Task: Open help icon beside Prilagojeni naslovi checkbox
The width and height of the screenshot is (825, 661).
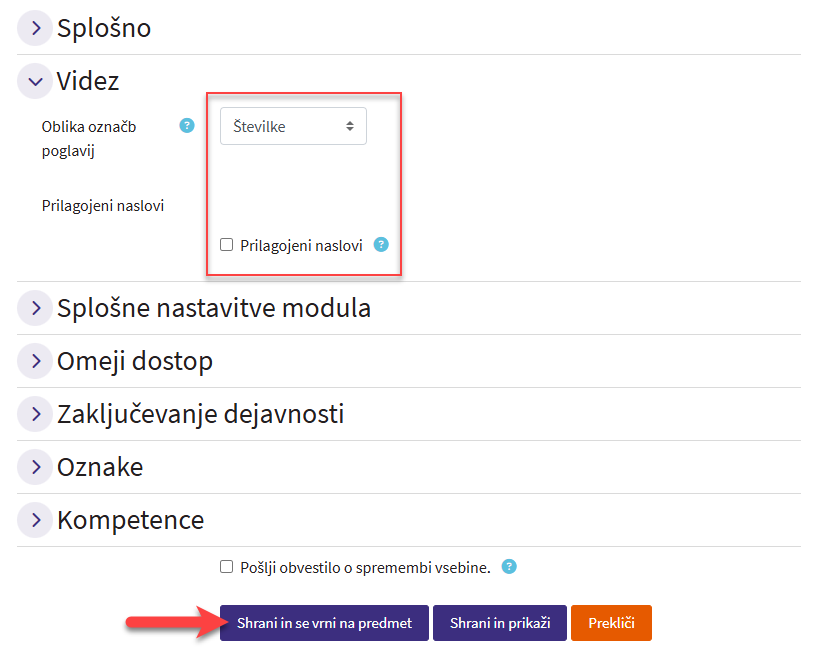Action: point(381,244)
